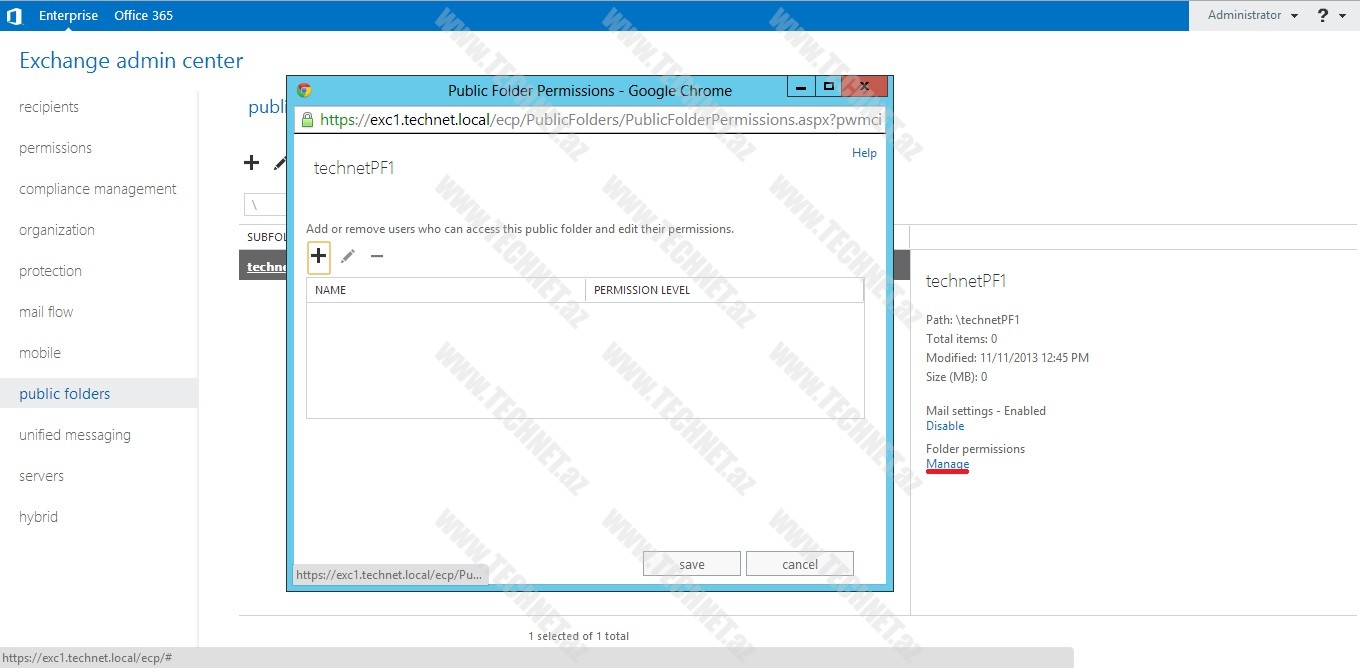Viewport: 1360px width, 668px height.
Task: Click the green padlock in address bar
Action: (307, 120)
